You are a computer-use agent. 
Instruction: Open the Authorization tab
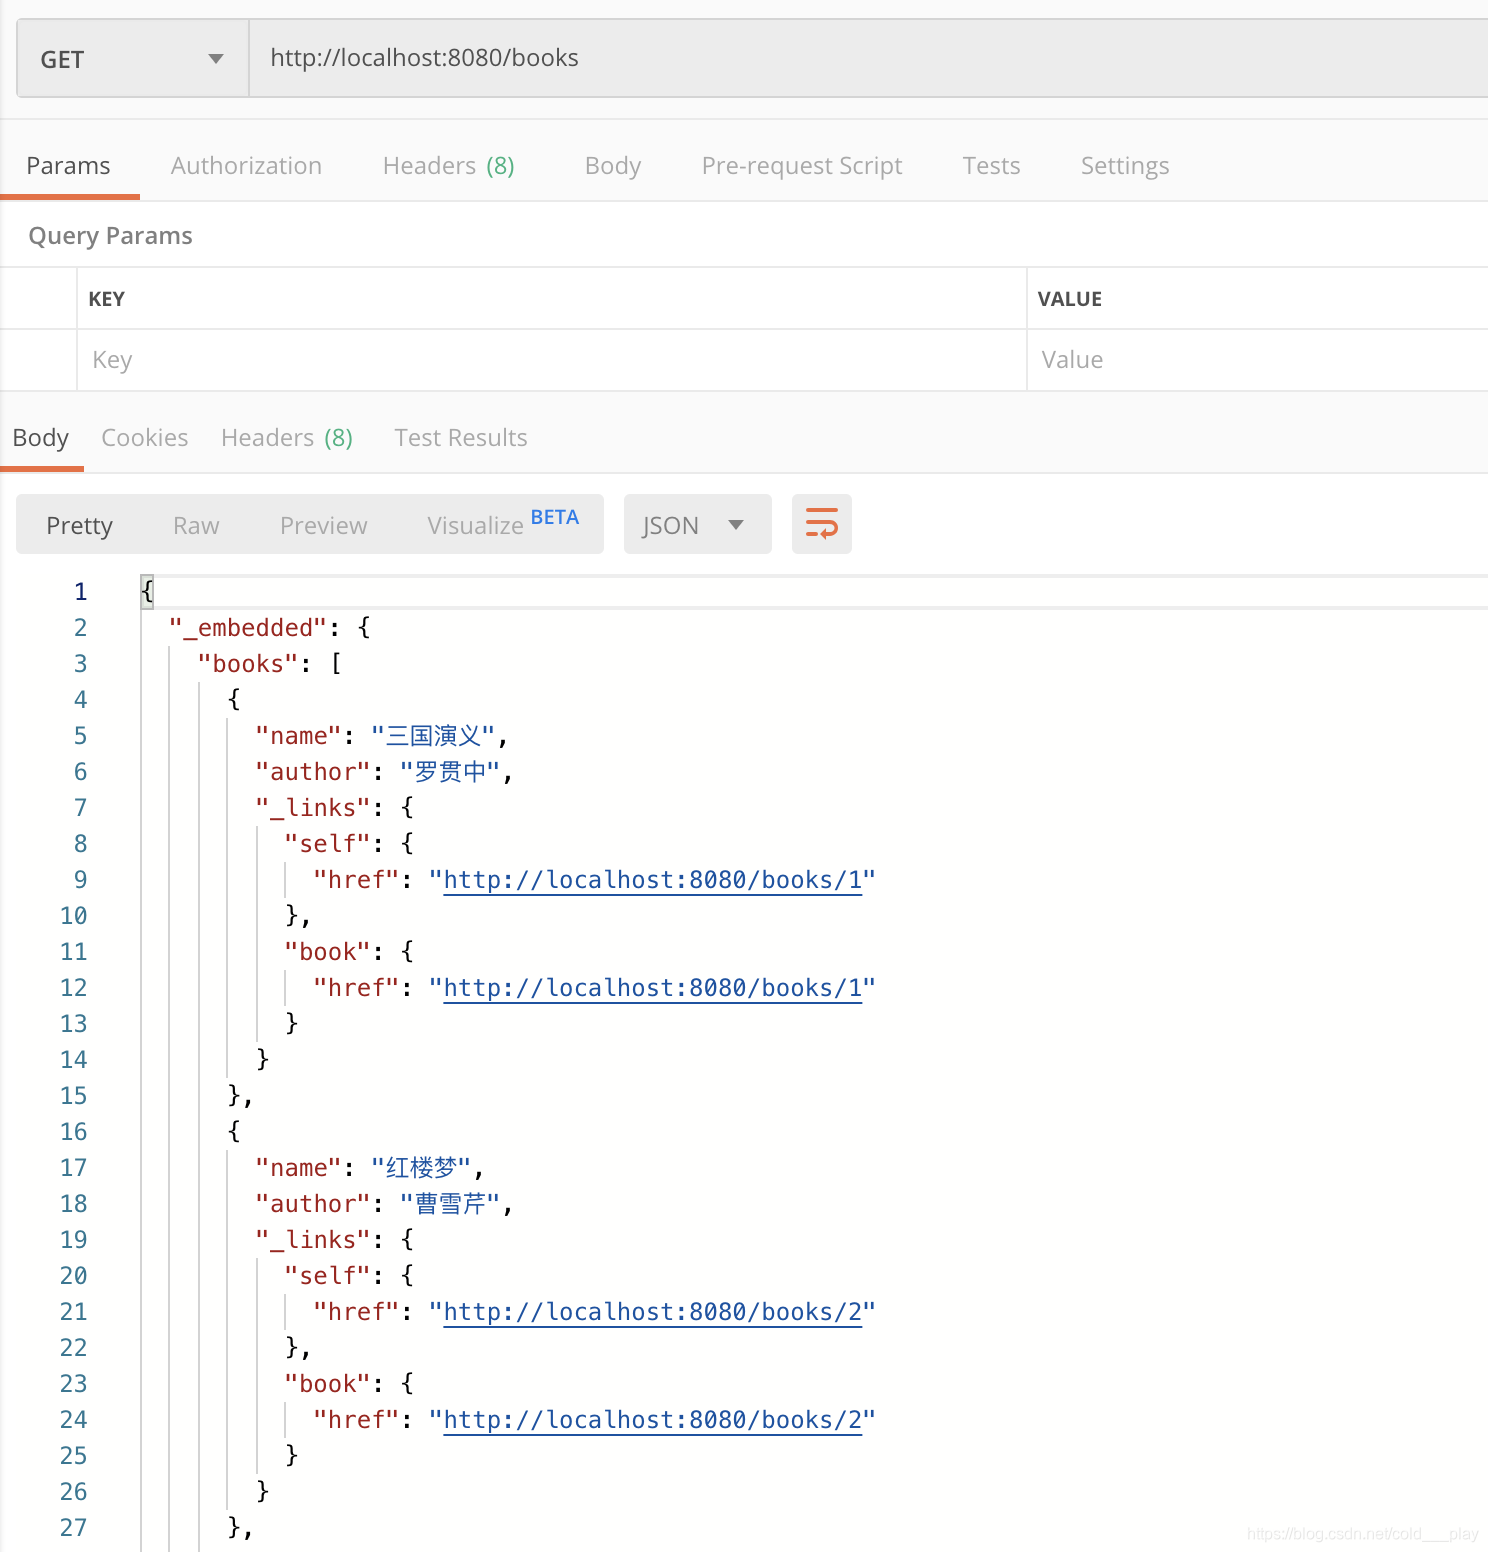click(x=246, y=166)
